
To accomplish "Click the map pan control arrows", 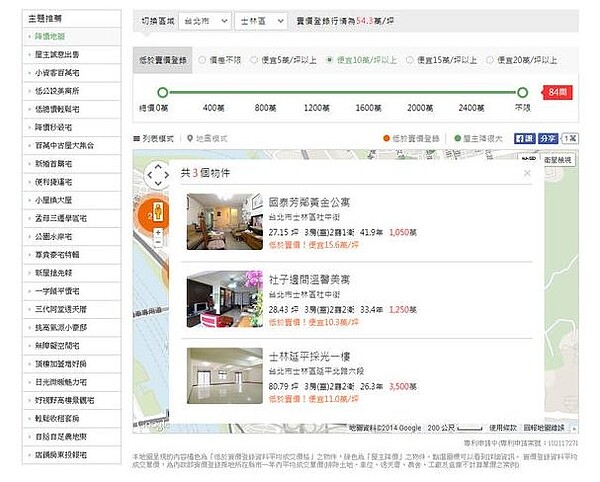I will [158, 175].
